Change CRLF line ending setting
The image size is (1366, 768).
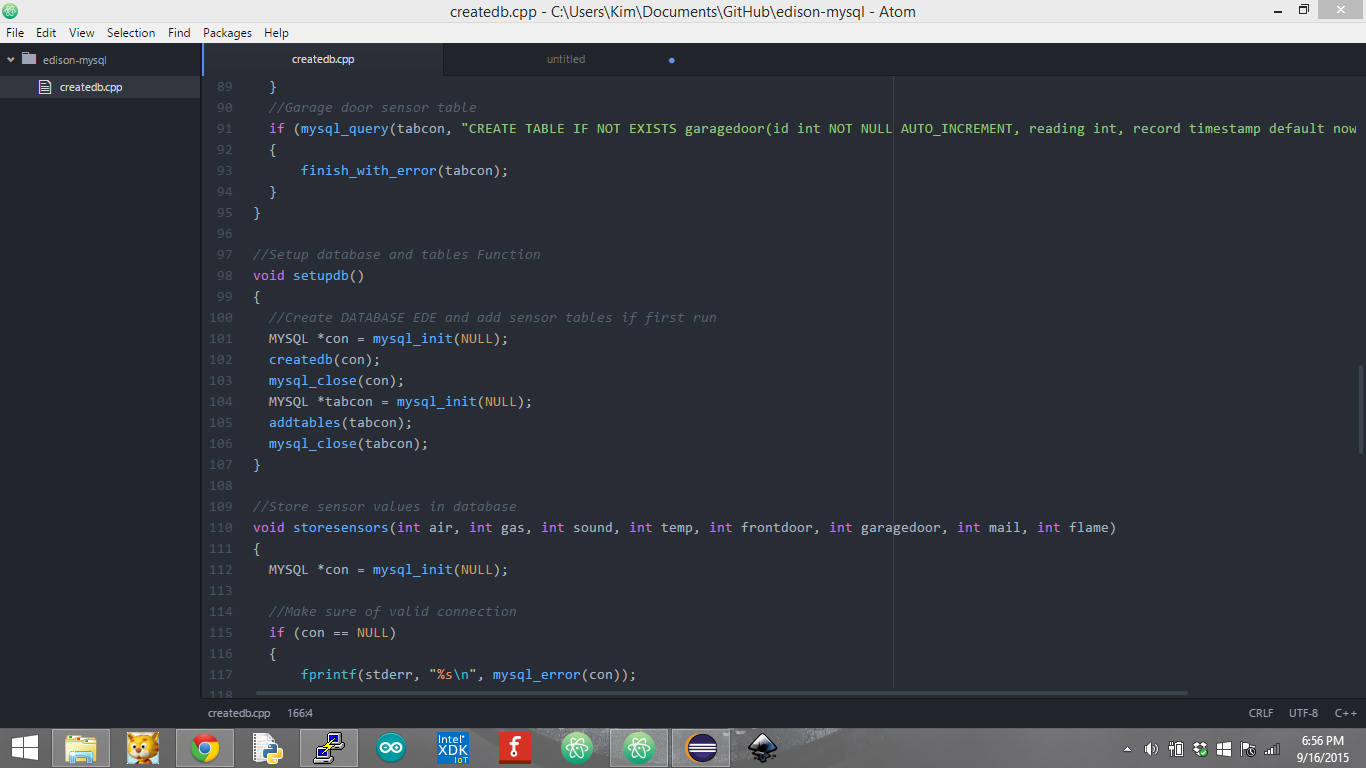click(x=1261, y=713)
